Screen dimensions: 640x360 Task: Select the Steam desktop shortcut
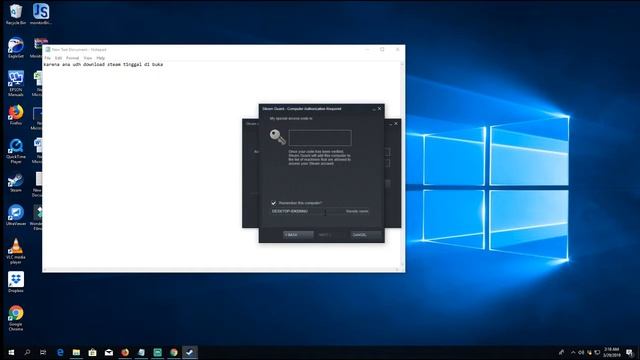coord(16,182)
